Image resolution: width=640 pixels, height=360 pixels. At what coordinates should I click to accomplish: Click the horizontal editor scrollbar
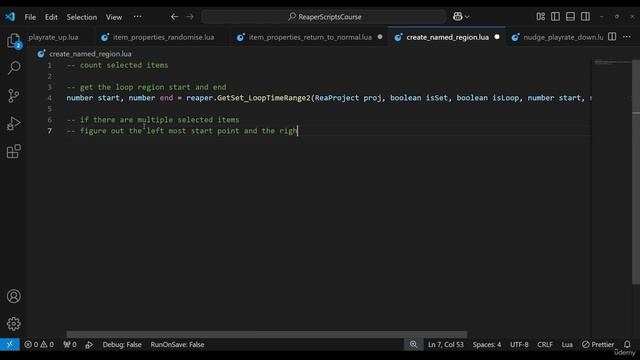[267, 334]
